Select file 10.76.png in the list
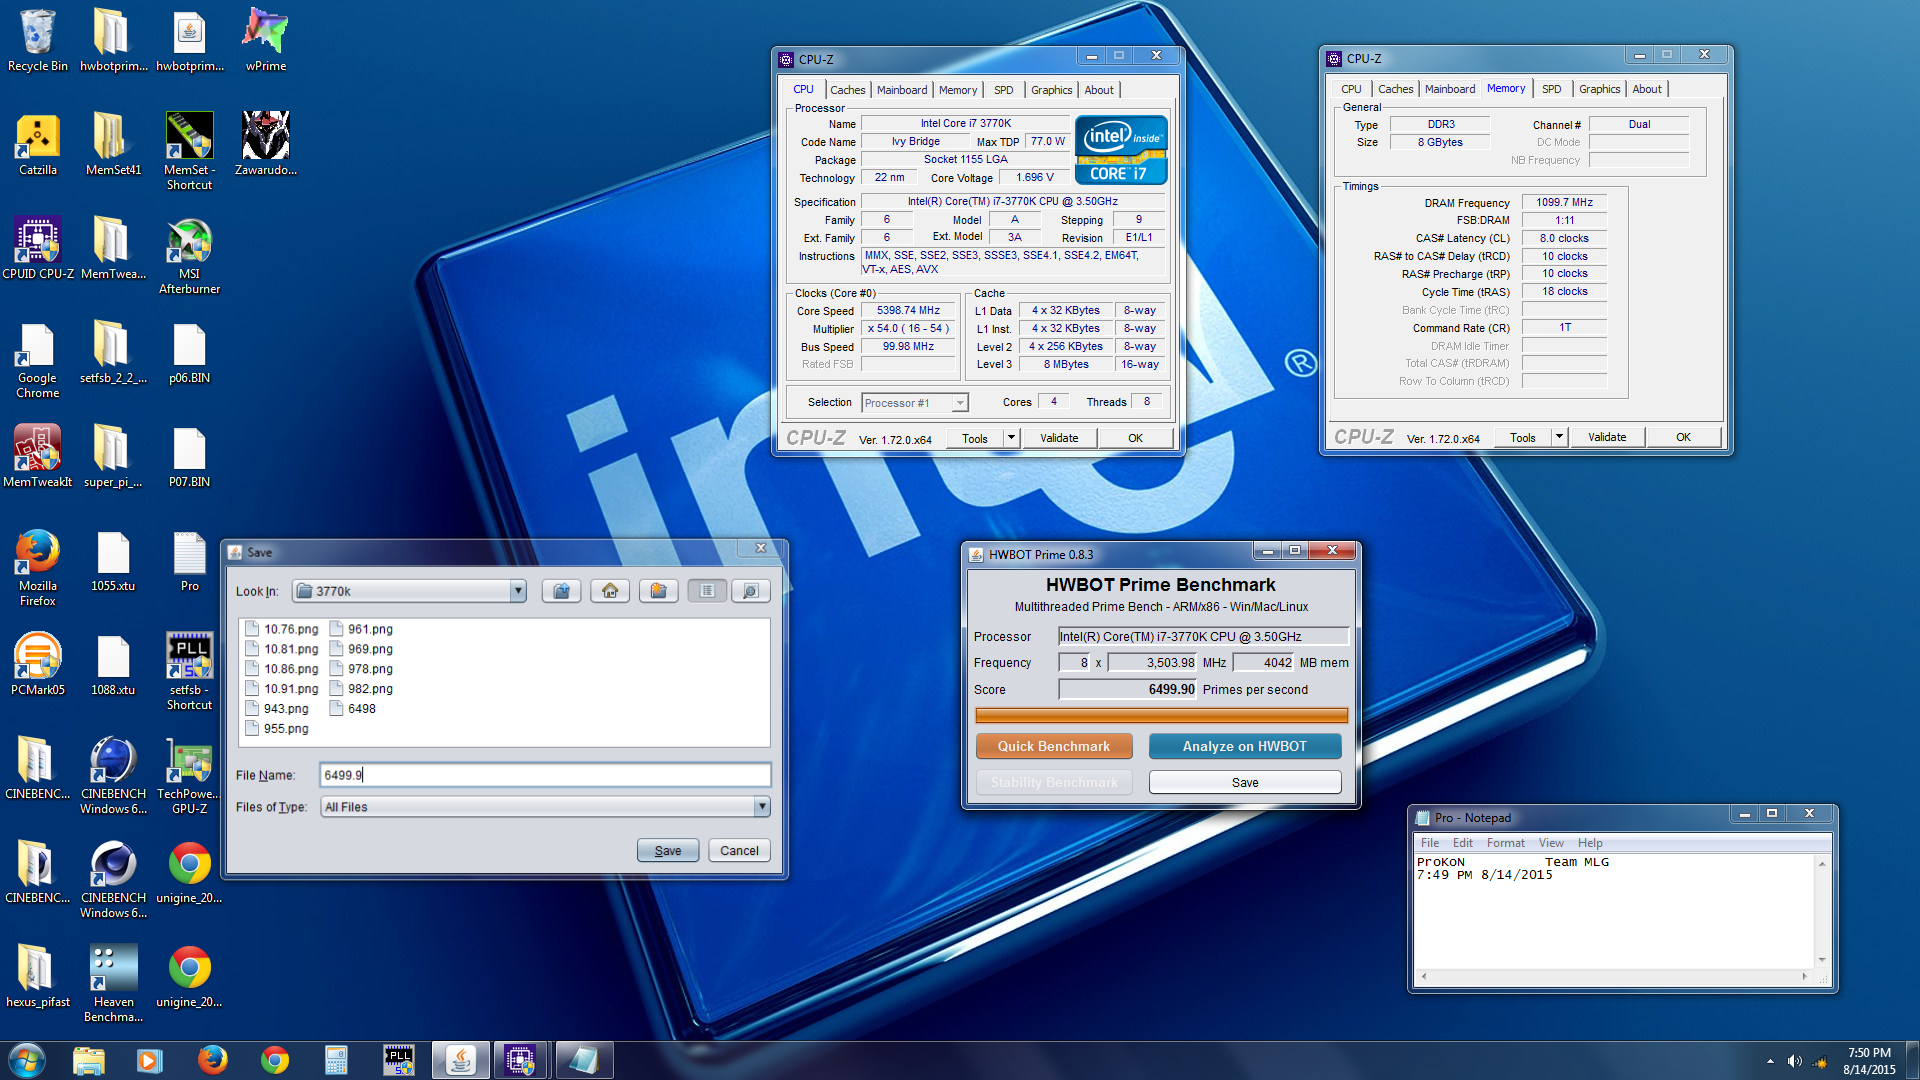The image size is (1920, 1080). click(x=282, y=629)
